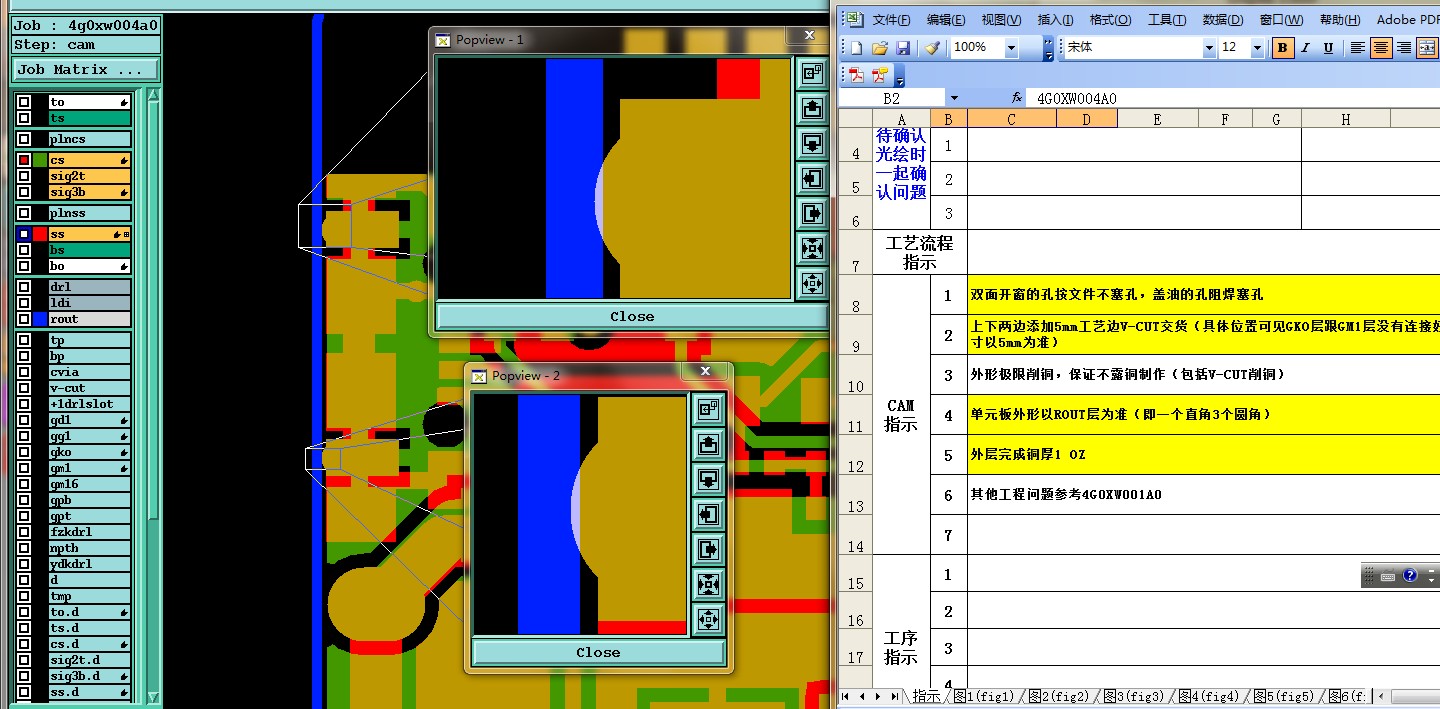Click the help question mark icon

[1410, 575]
